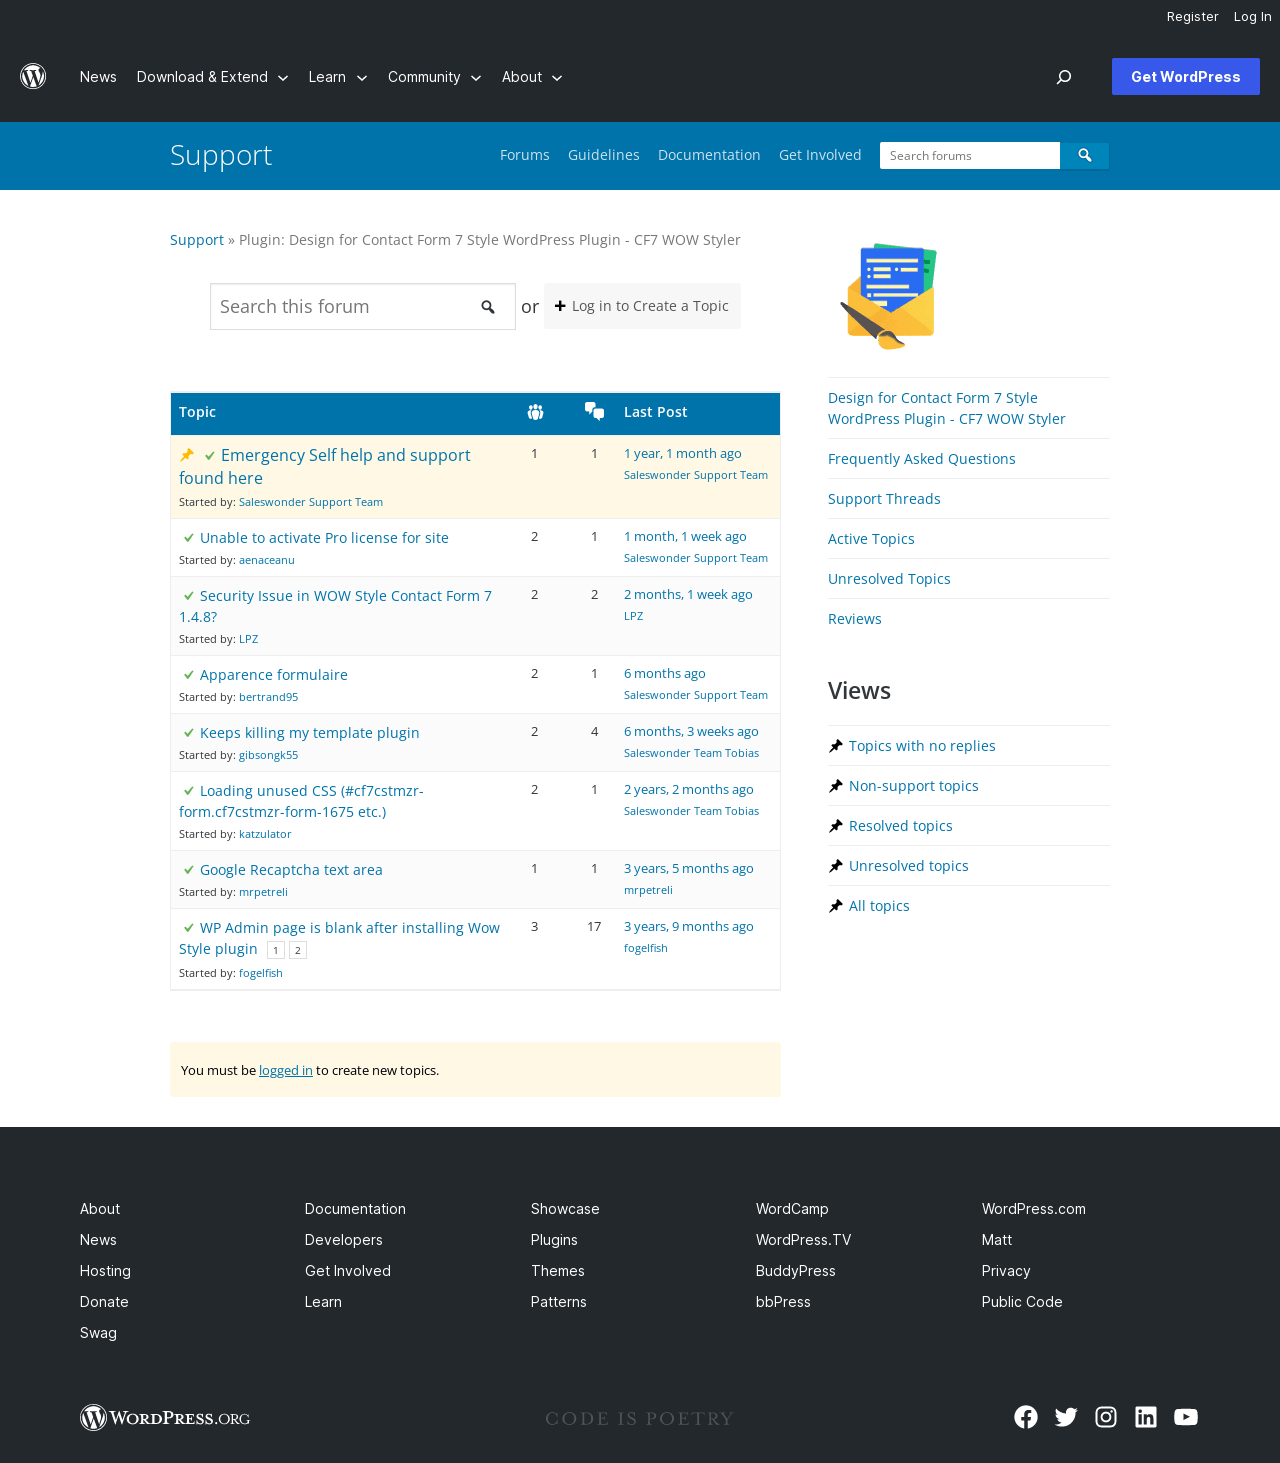Viewport: 1280px width, 1463px height.
Task: Open Hosting footer link
Action: coord(105,1271)
